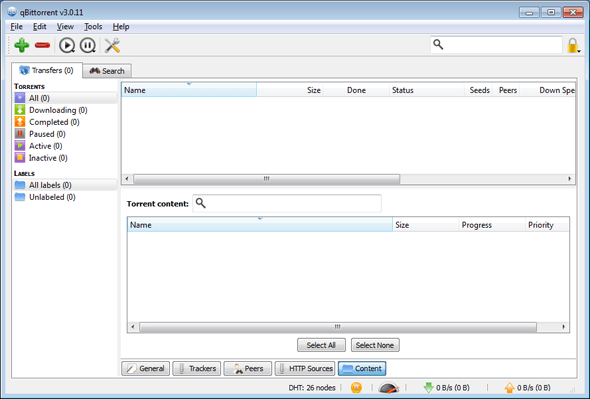This screenshot has width=590, height=399.
Task: Click the connection status icon in the status bar
Action: (x=356, y=387)
